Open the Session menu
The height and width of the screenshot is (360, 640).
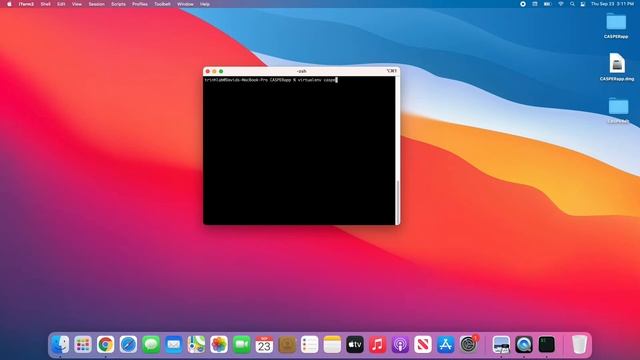(97, 4)
